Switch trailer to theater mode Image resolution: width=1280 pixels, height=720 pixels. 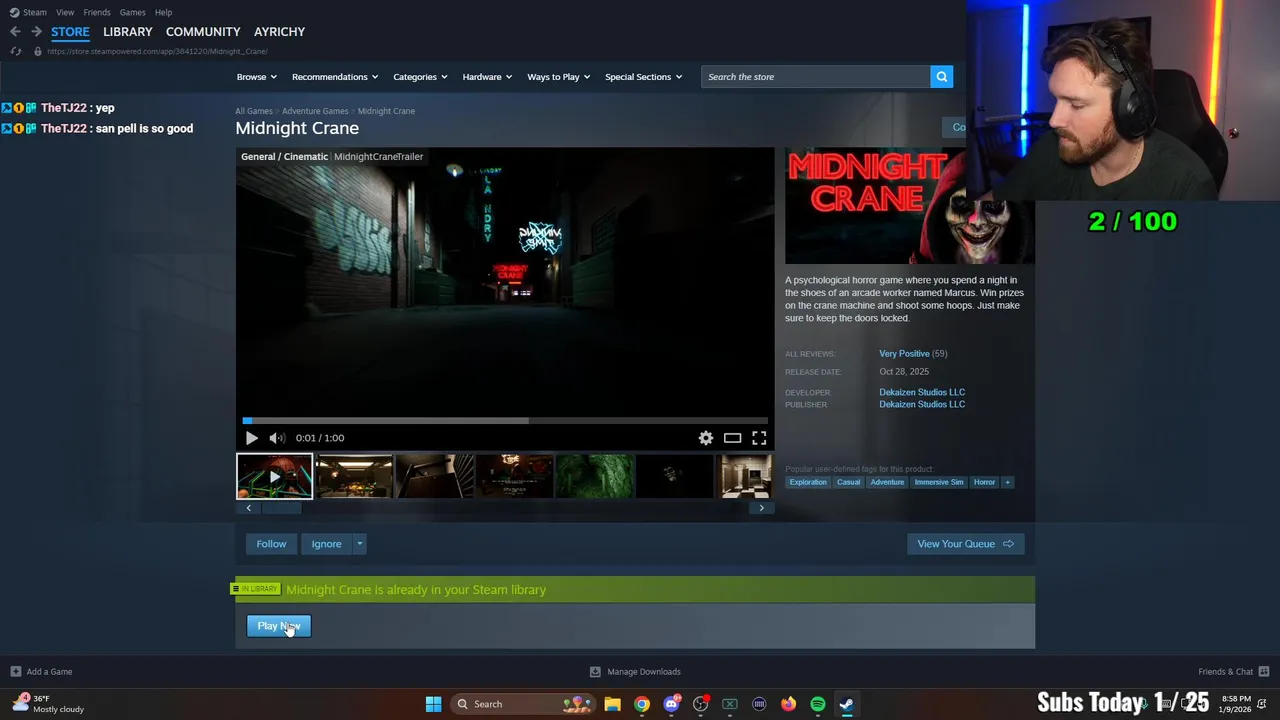(733, 438)
